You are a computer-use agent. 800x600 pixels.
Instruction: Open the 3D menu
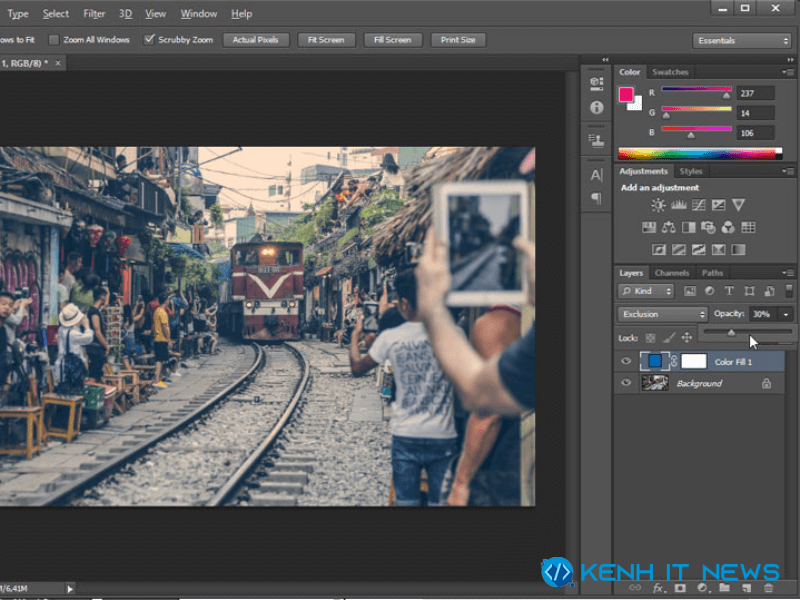tap(126, 14)
